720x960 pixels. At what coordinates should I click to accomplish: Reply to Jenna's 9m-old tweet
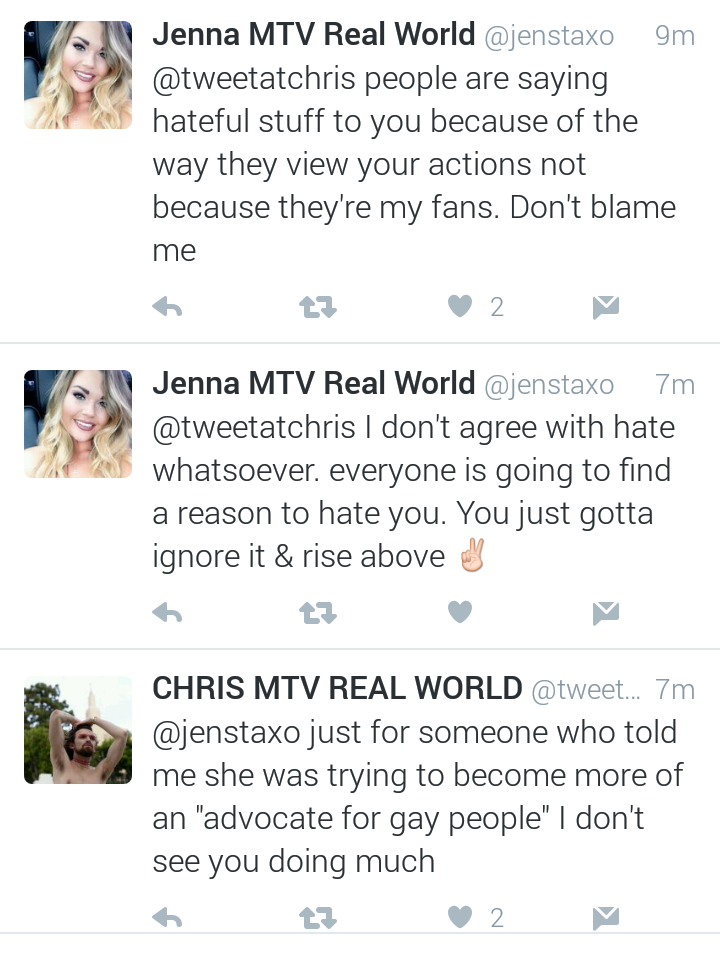click(x=167, y=307)
